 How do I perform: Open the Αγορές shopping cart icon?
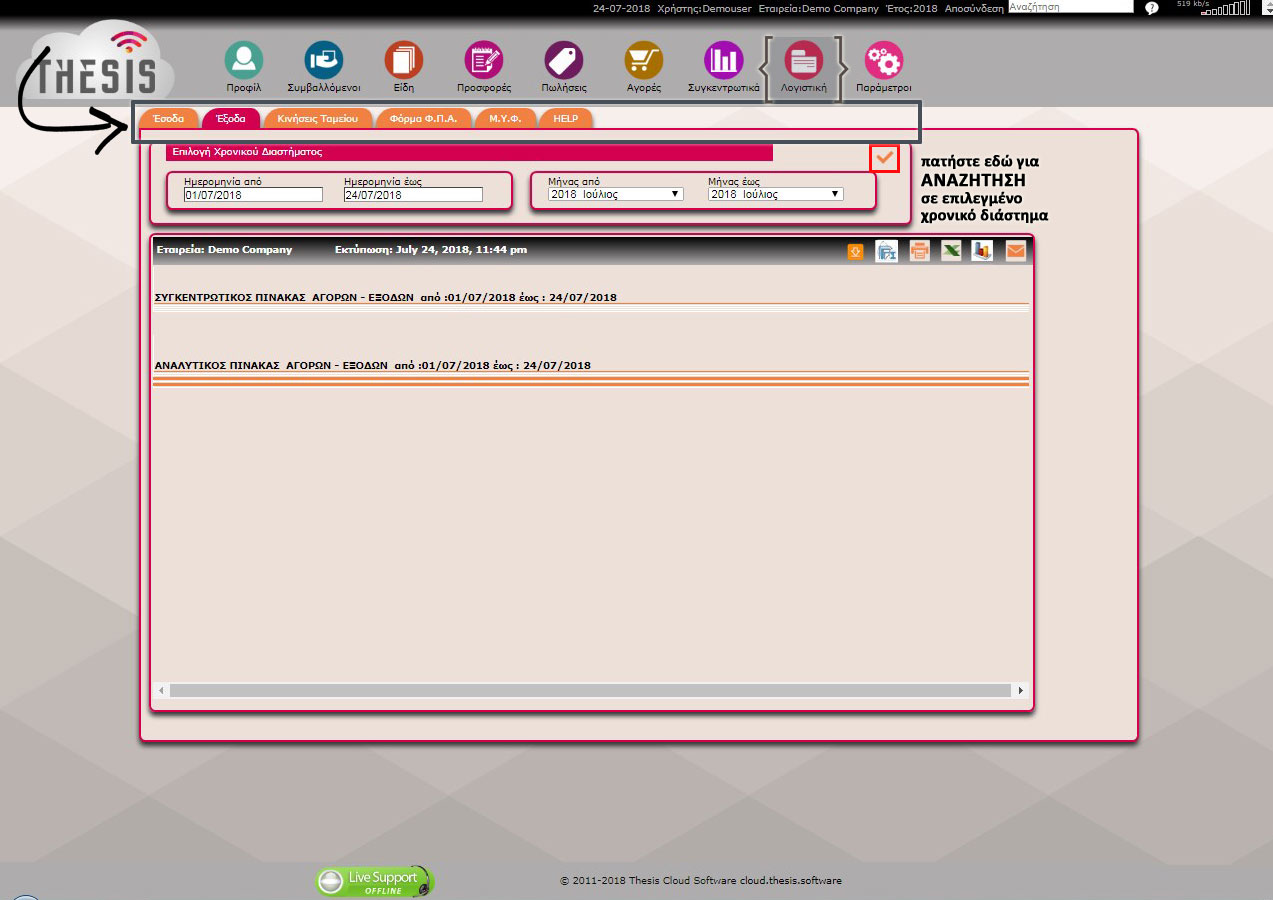[643, 61]
